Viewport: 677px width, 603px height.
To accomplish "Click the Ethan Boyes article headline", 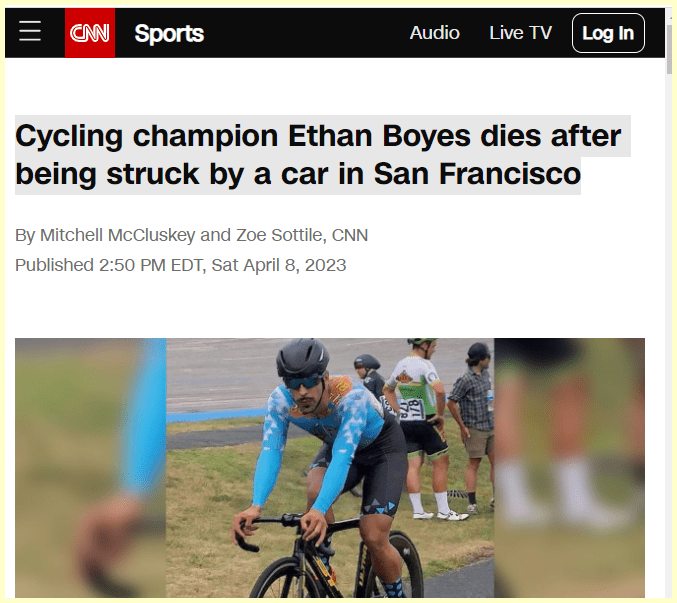I will point(318,155).
